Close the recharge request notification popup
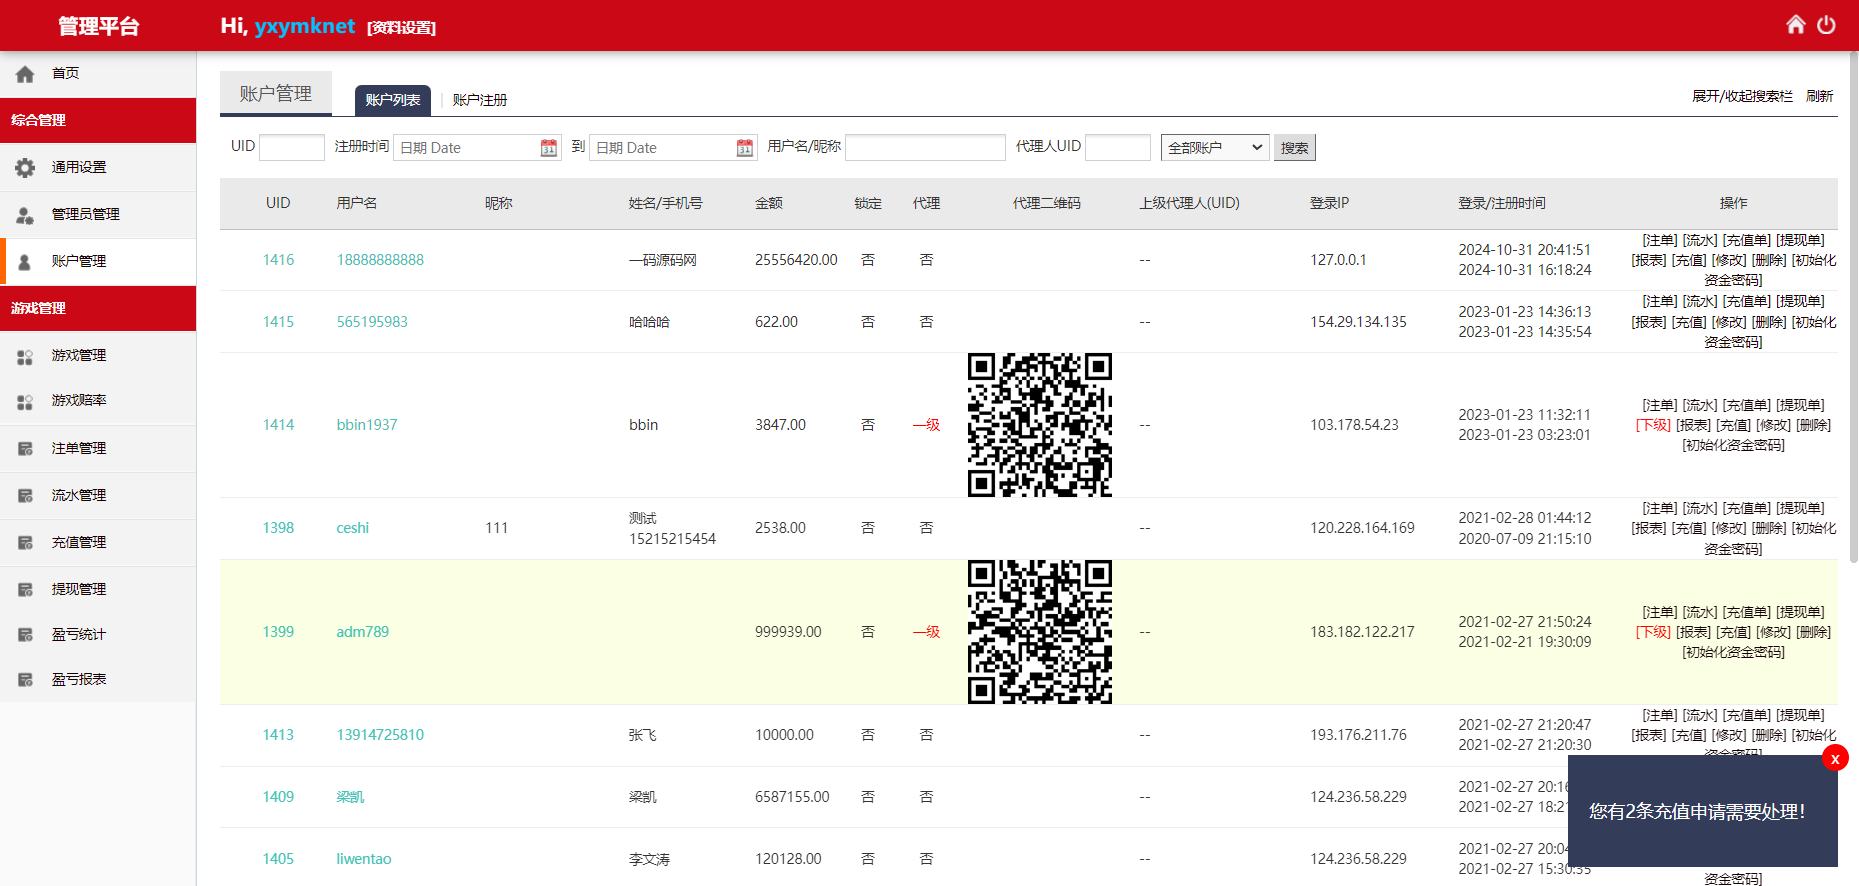This screenshot has width=1859, height=886. click(x=1835, y=759)
